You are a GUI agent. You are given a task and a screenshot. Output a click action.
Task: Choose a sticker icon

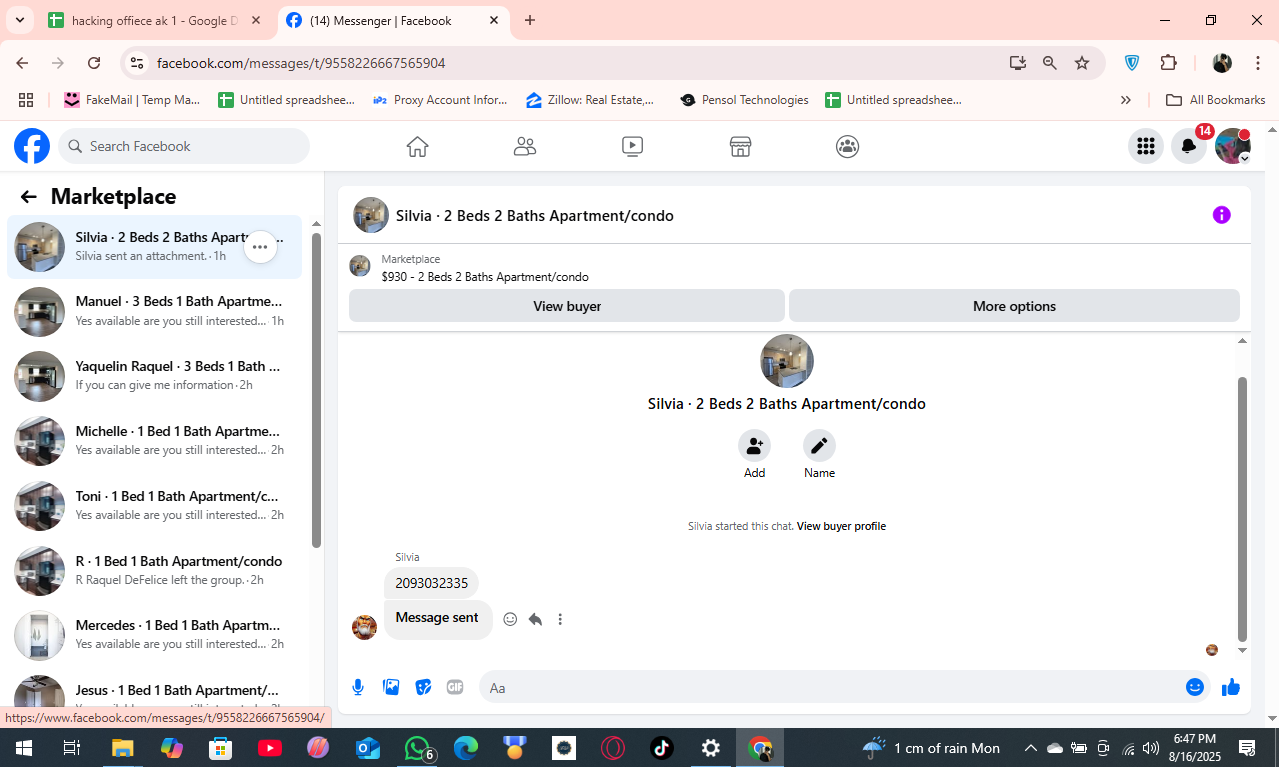[423, 687]
